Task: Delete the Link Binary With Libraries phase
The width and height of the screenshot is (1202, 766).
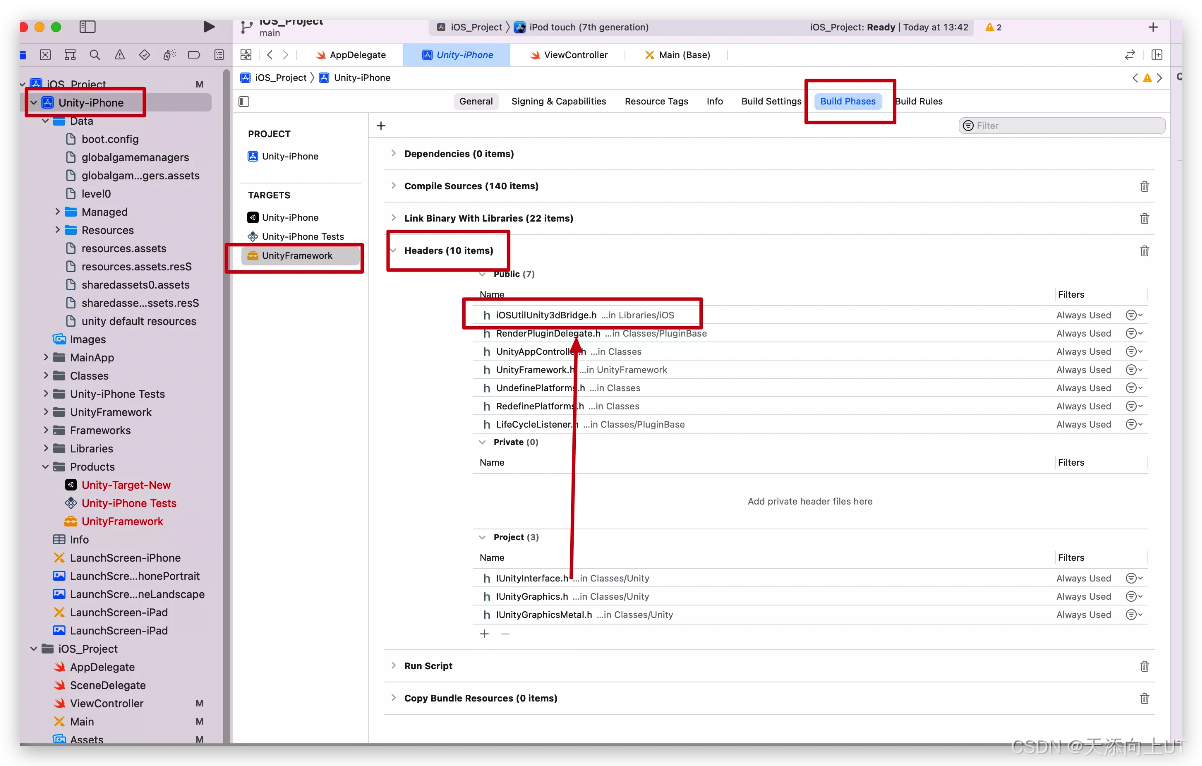Action: [x=1144, y=218]
